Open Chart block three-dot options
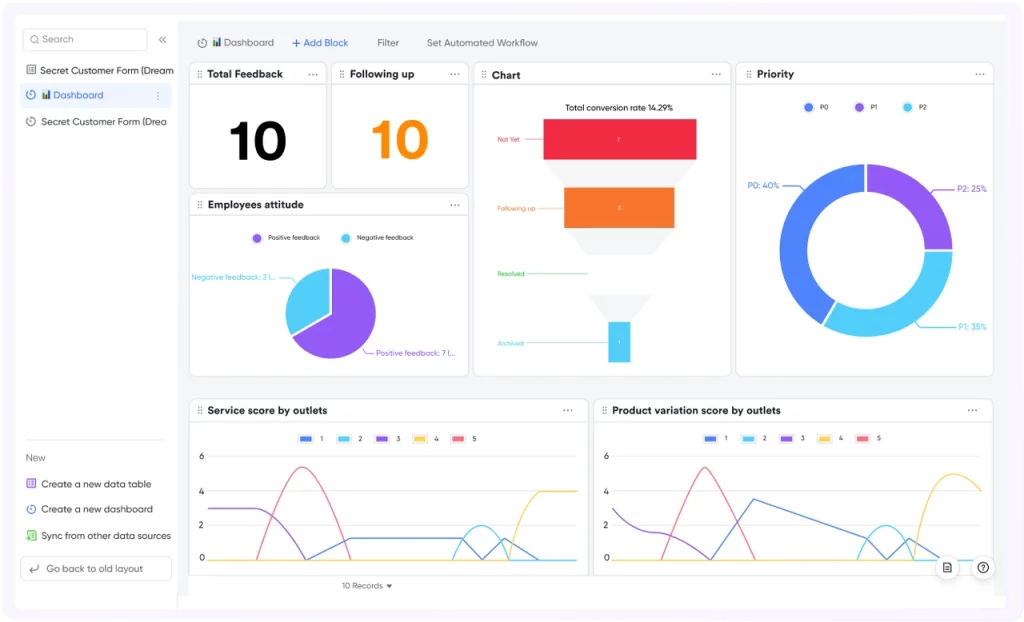This screenshot has width=1024, height=622. (716, 74)
